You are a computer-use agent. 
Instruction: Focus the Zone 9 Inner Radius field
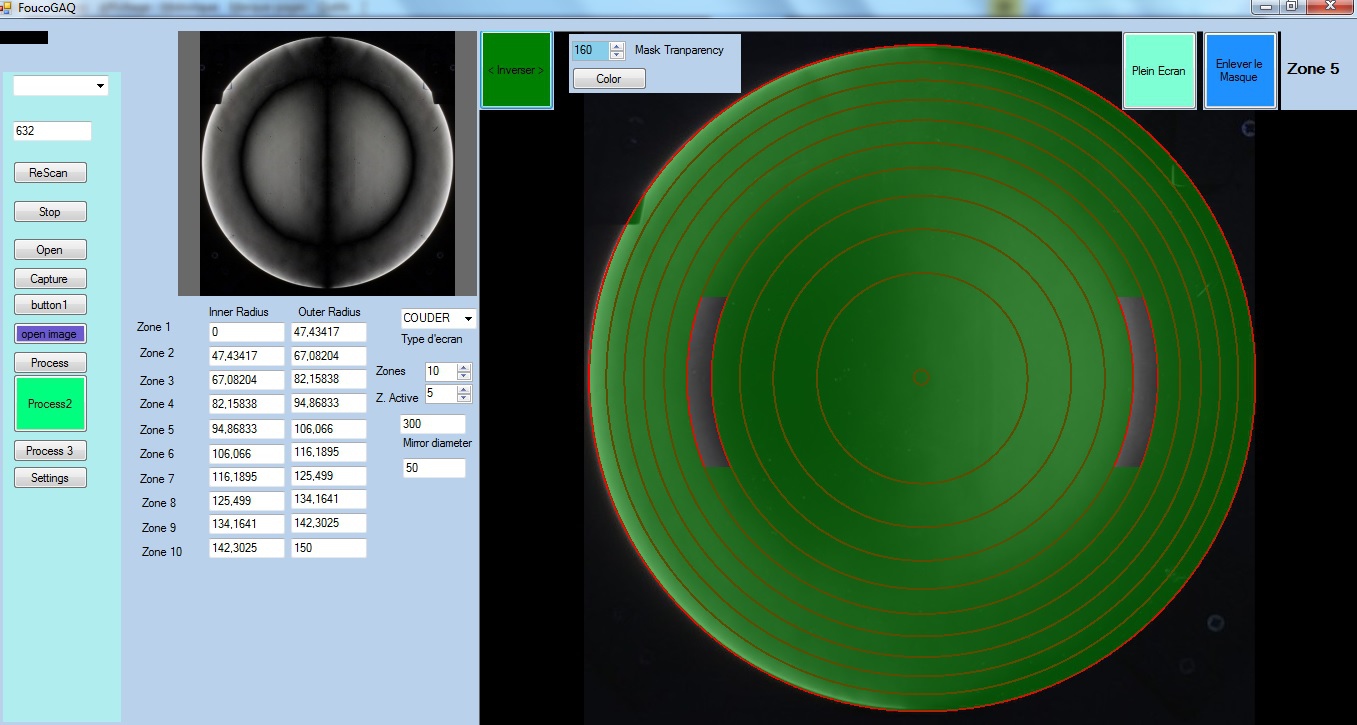click(x=247, y=523)
